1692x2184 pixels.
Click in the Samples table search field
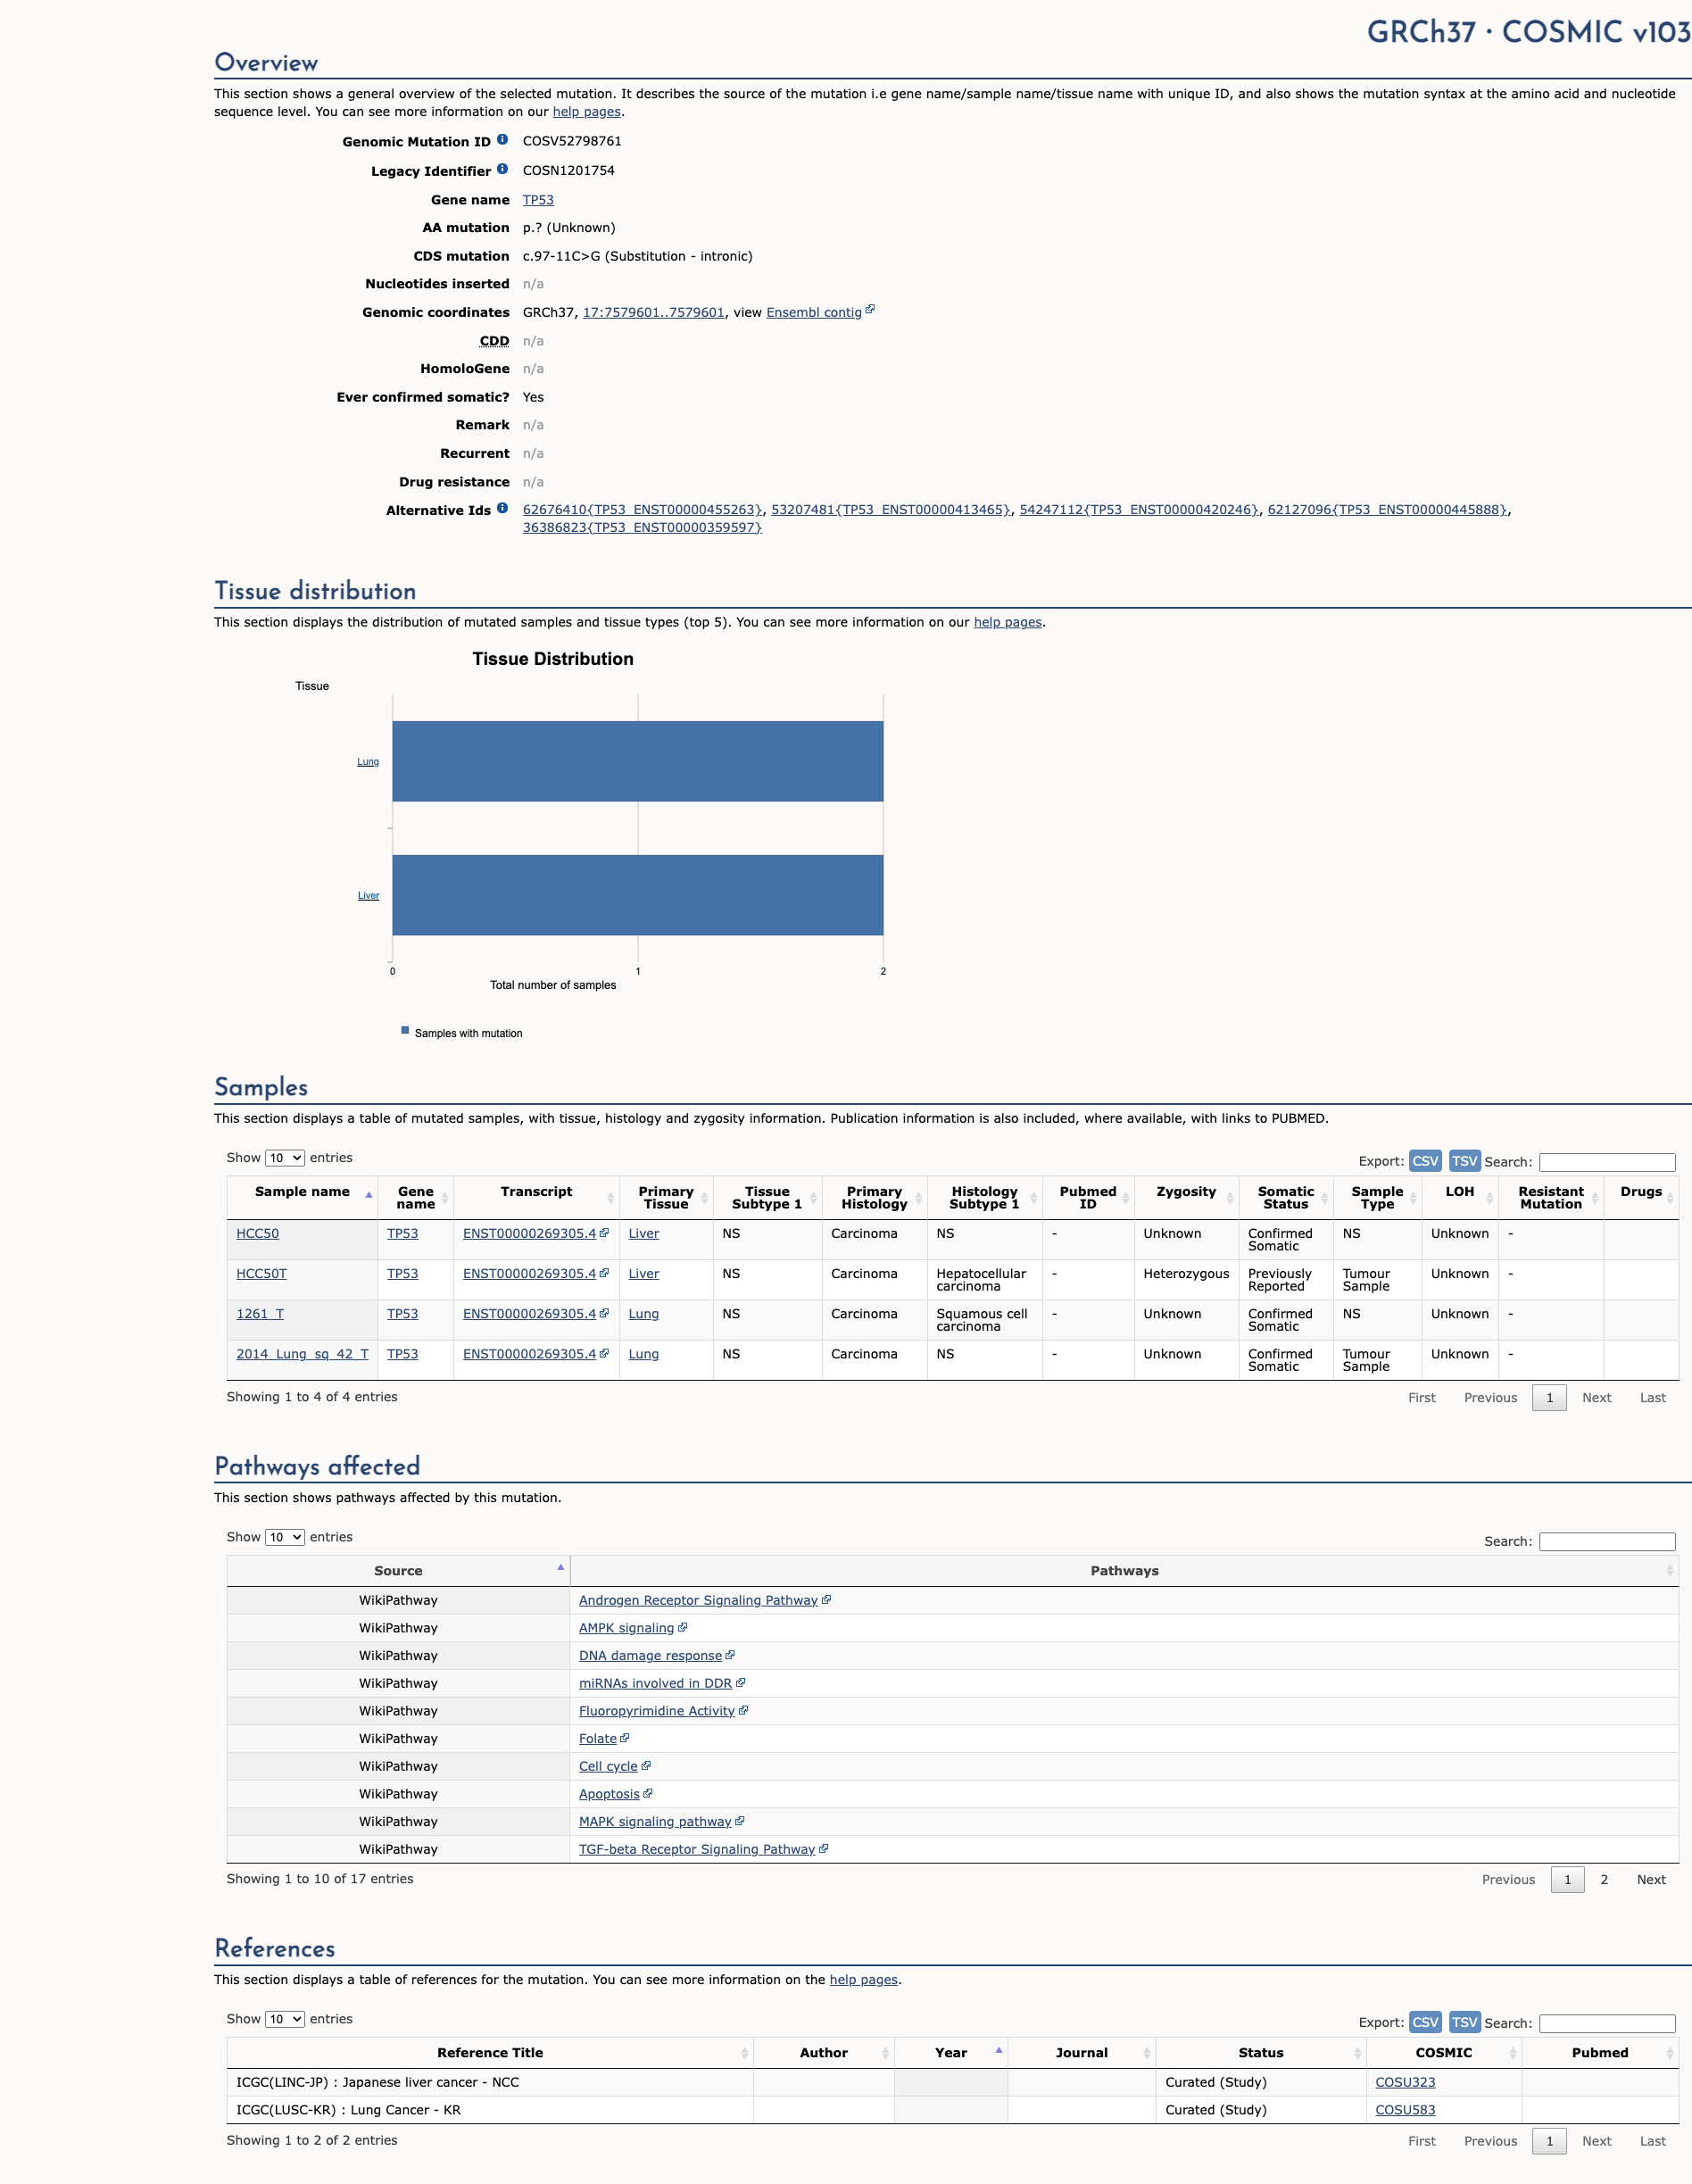[x=1607, y=1162]
